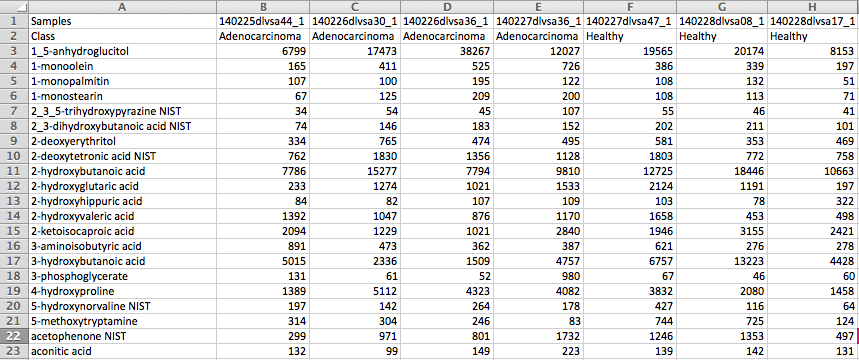Select the 1-monopalmitin cell
Viewport: 859px width, 360px height.
[122, 82]
